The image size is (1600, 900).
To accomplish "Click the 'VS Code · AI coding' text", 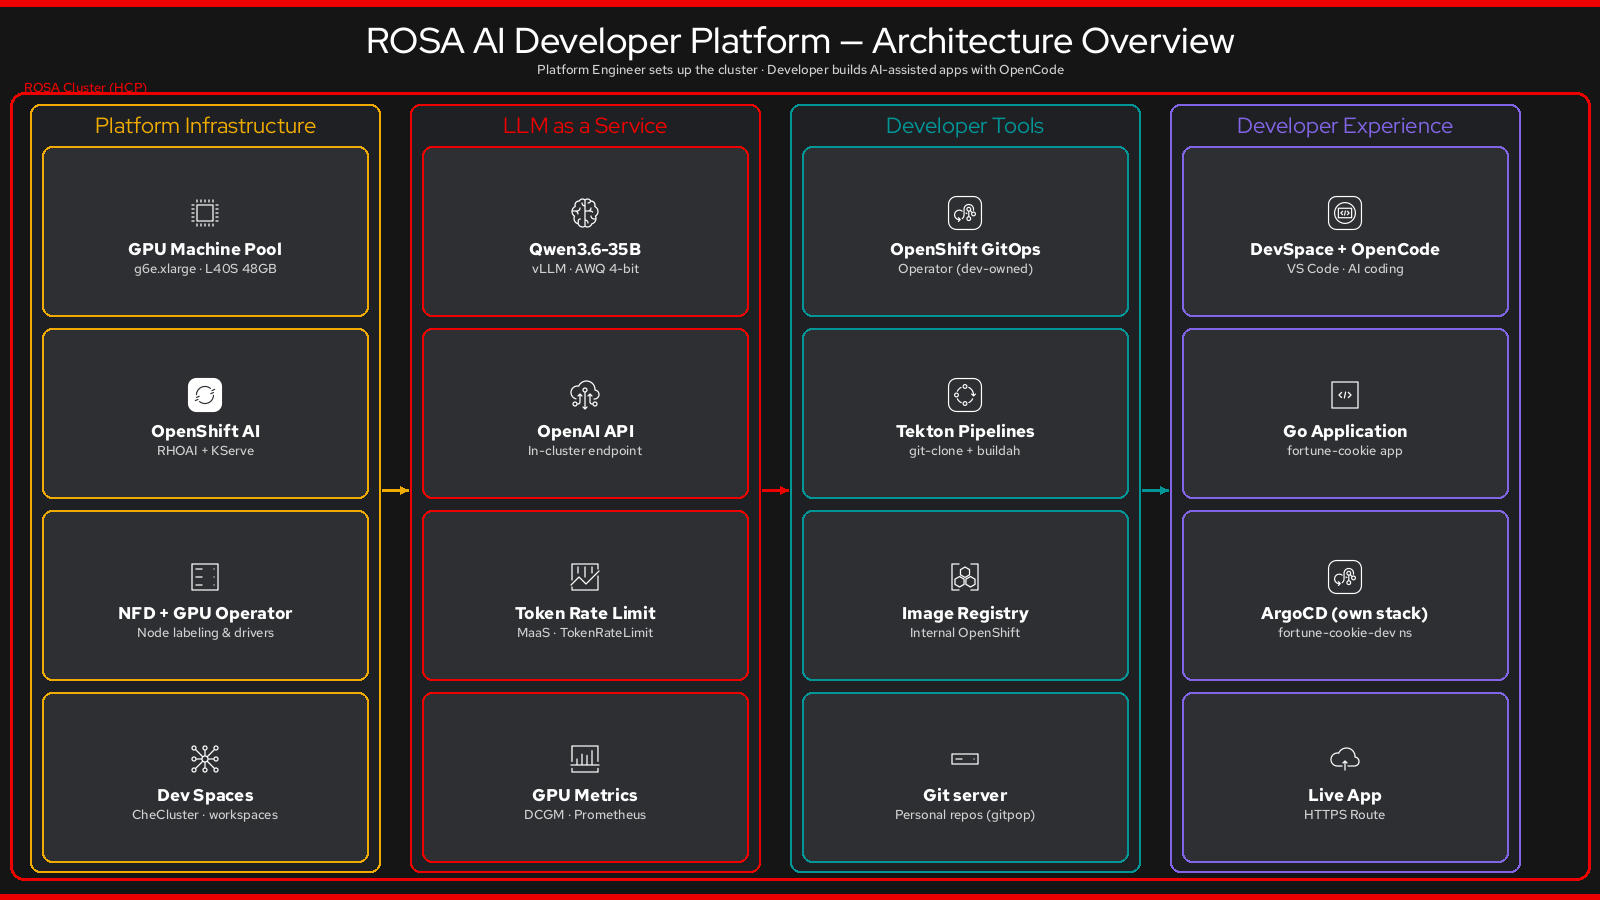I will 1345,269.
